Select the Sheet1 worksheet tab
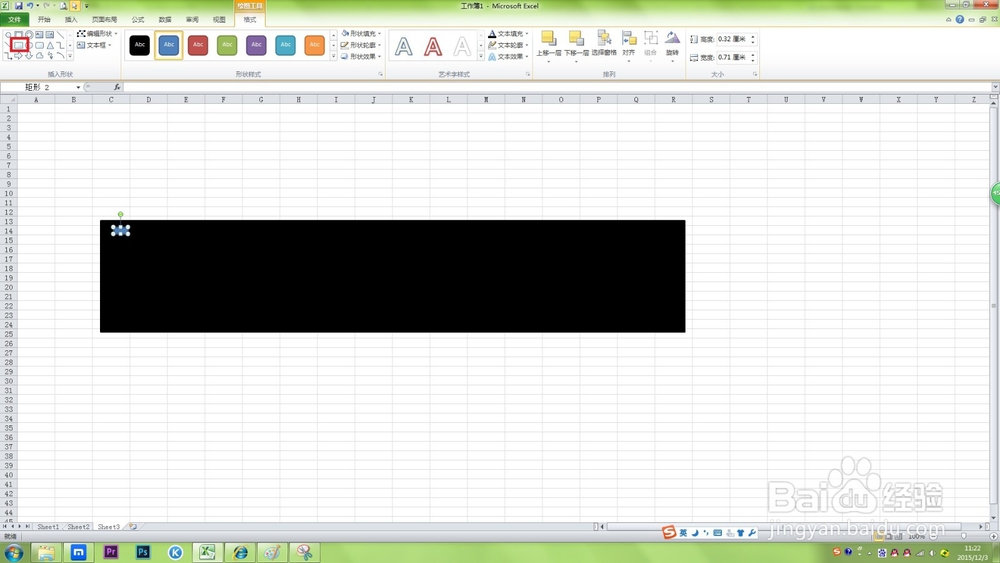Screen dimensions: 1000x563 click(x=48, y=527)
